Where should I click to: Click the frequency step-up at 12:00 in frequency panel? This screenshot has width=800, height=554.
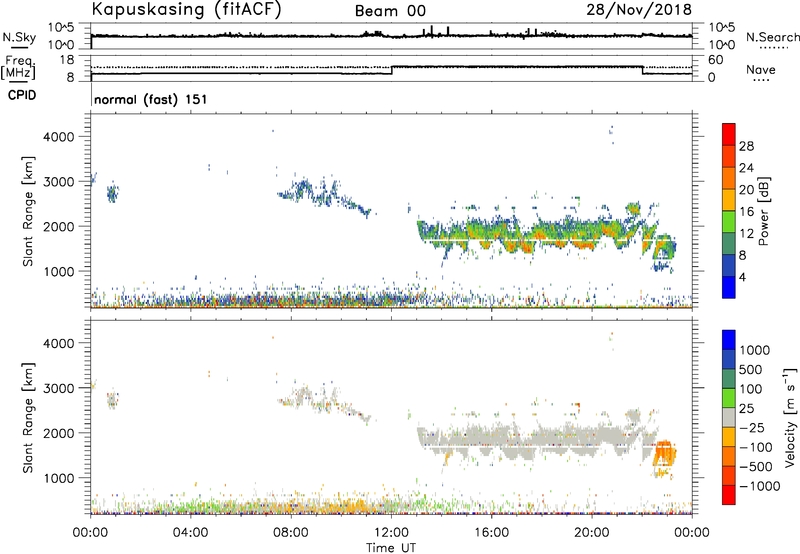point(392,70)
